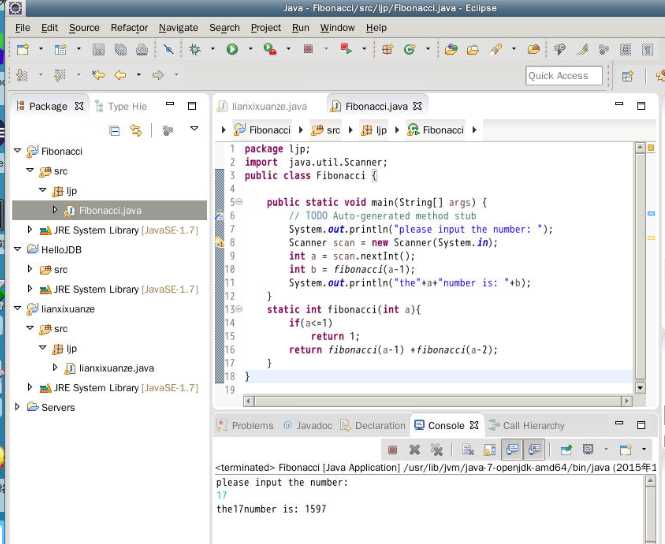Click the Save disk icon
The height and width of the screenshot is (544, 665).
[98, 50]
